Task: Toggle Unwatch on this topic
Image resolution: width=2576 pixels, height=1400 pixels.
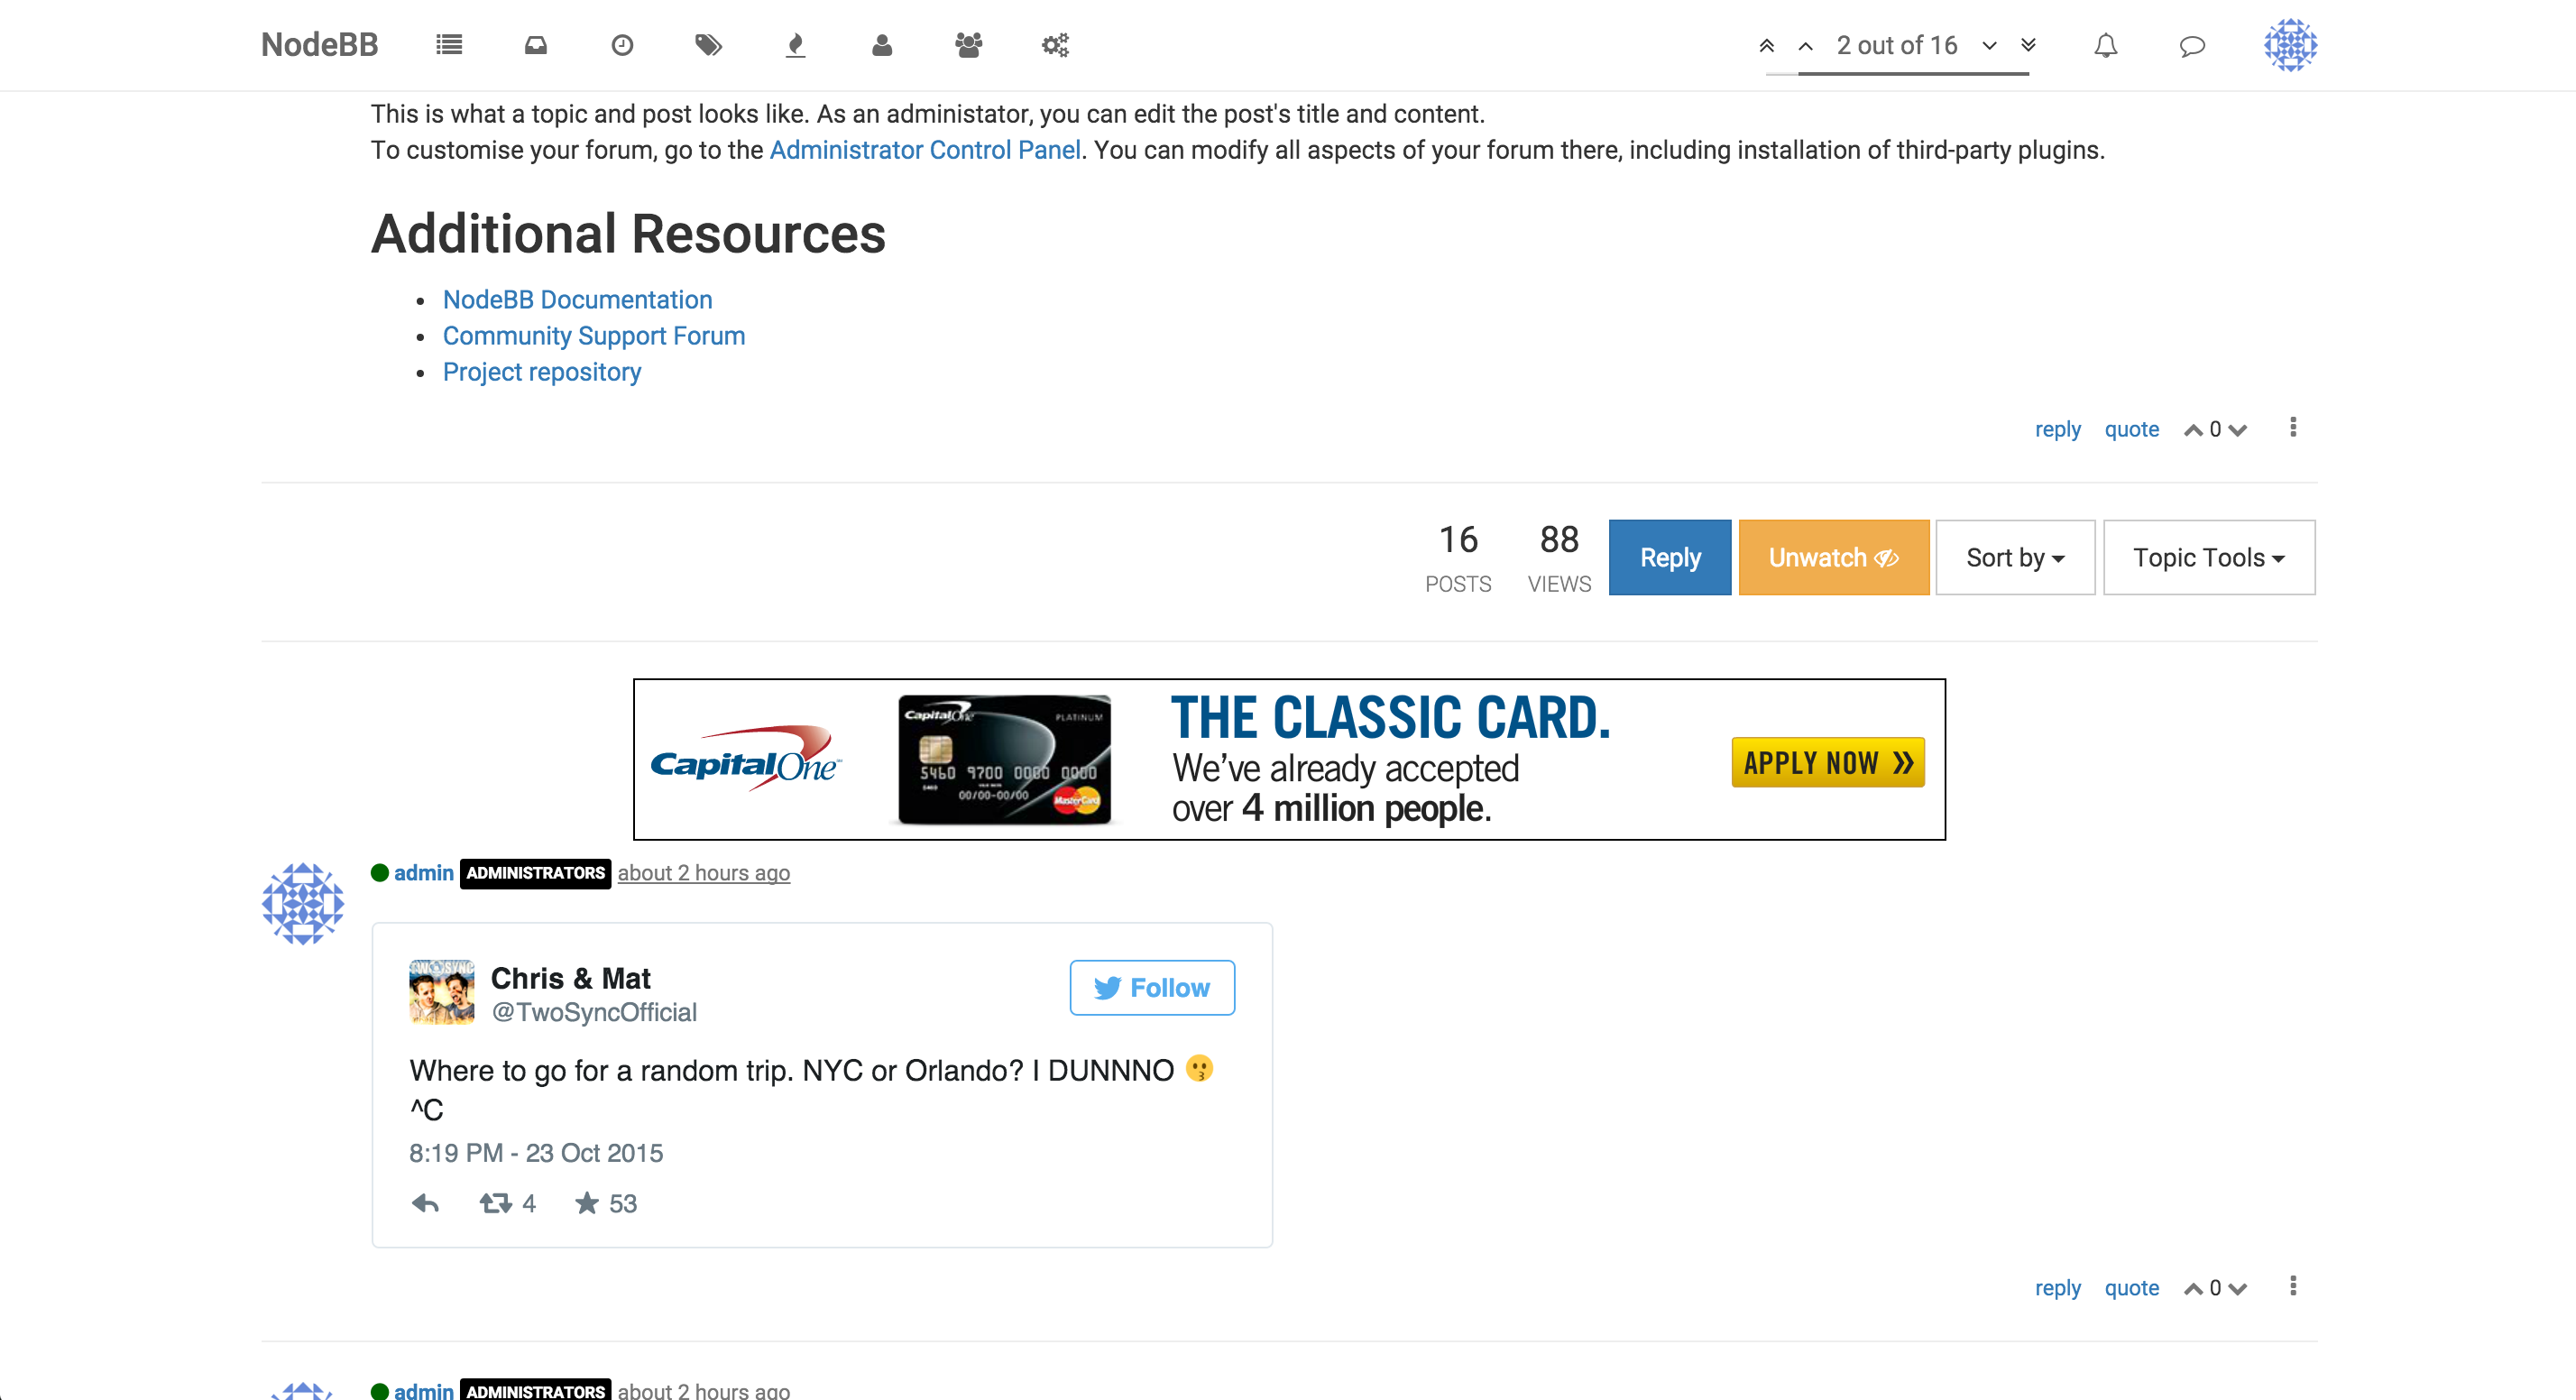Action: click(x=1830, y=557)
